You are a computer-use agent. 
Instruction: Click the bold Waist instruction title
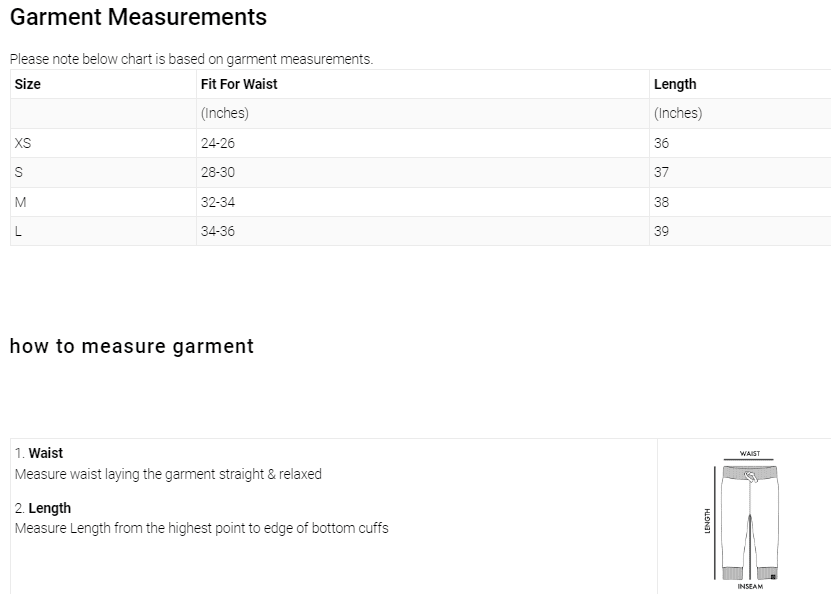[x=45, y=453]
